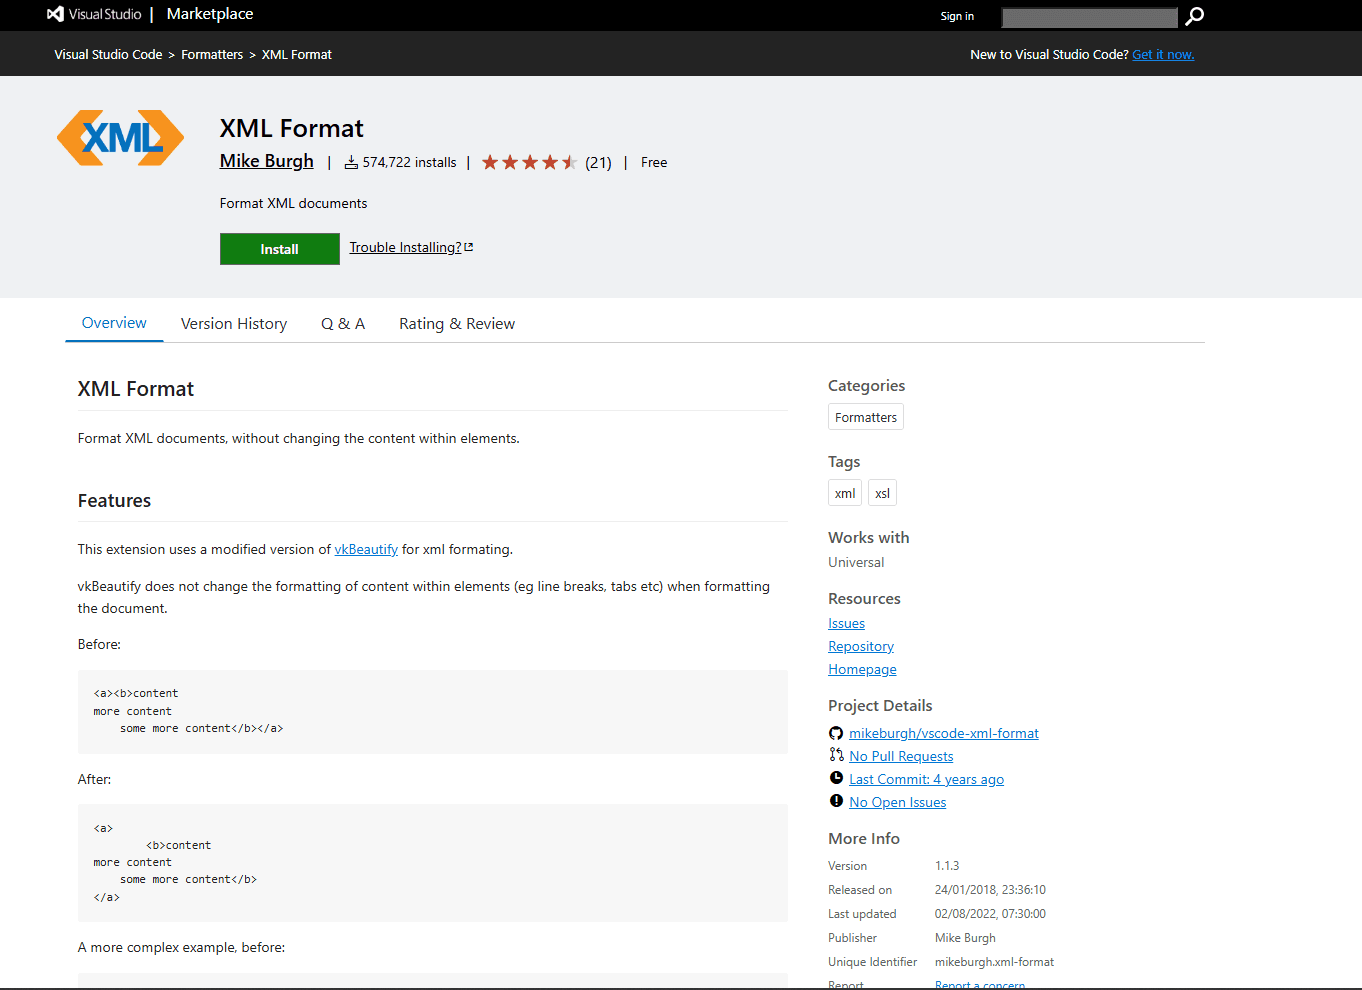Image resolution: width=1362 pixels, height=990 pixels.
Task: Click the clock icon beside Last Commit
Action: click(x=836, y=778)
